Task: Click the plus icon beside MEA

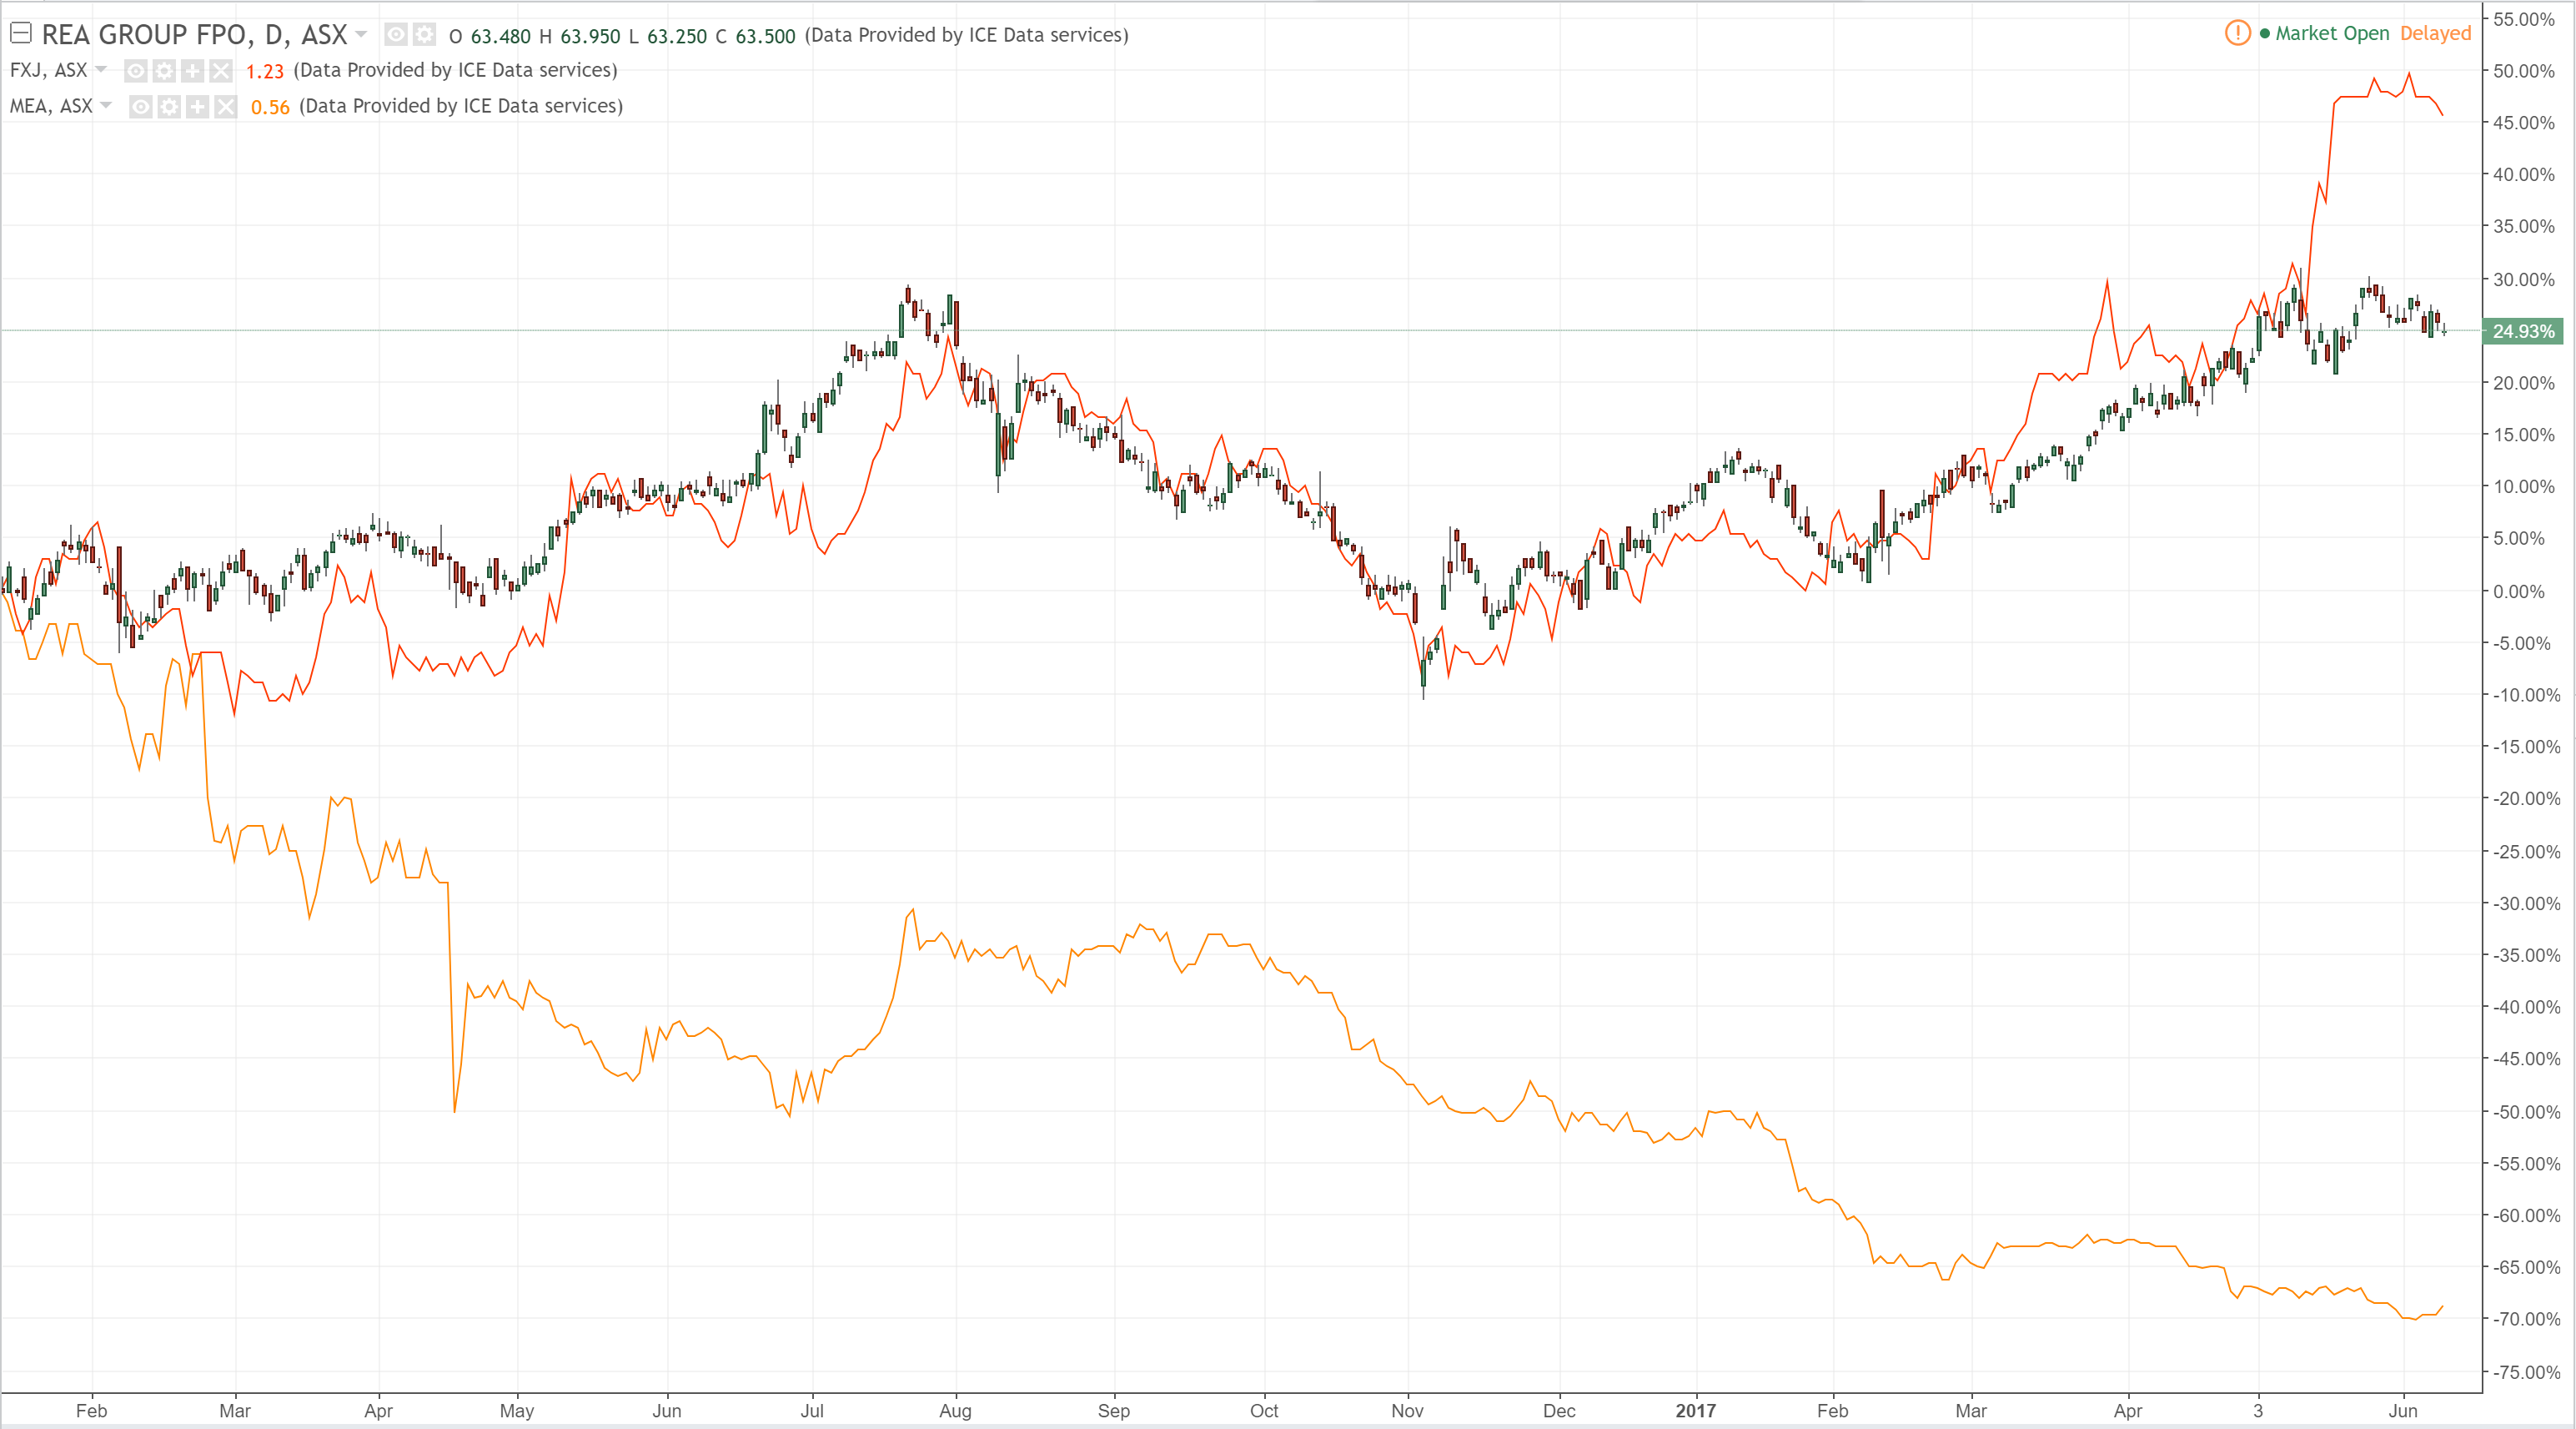Action: point(198,107)
